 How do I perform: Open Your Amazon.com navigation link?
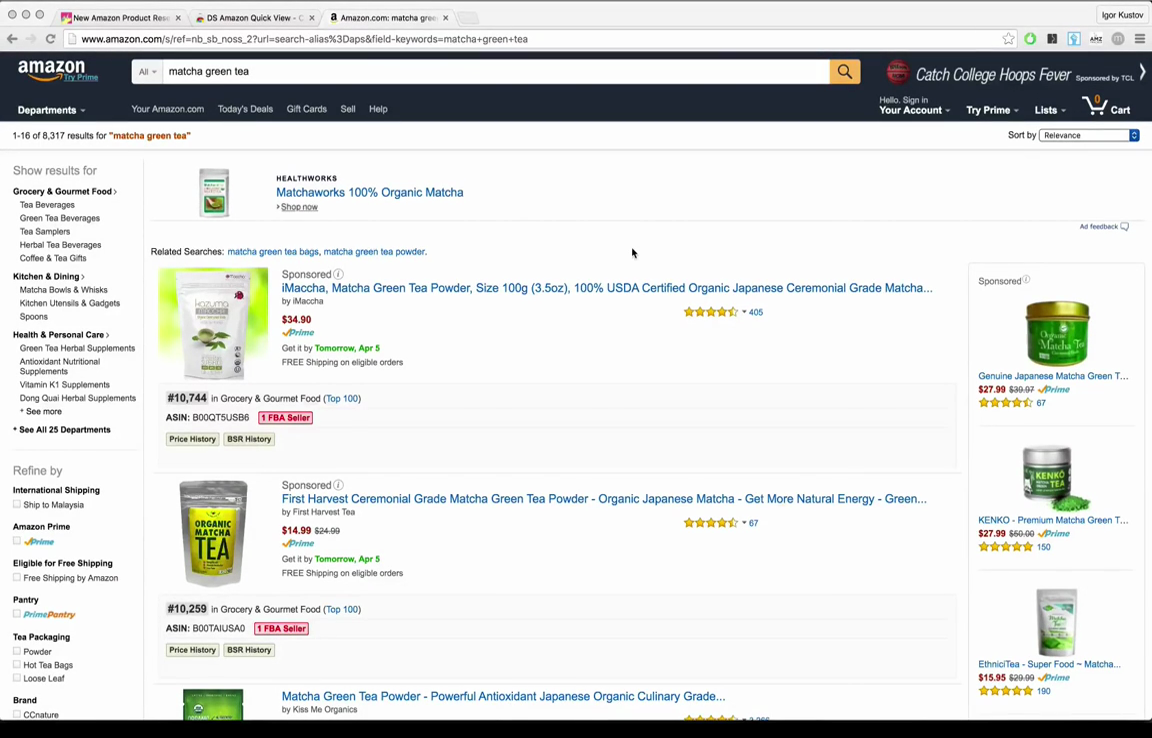click(x=168, y=109)
